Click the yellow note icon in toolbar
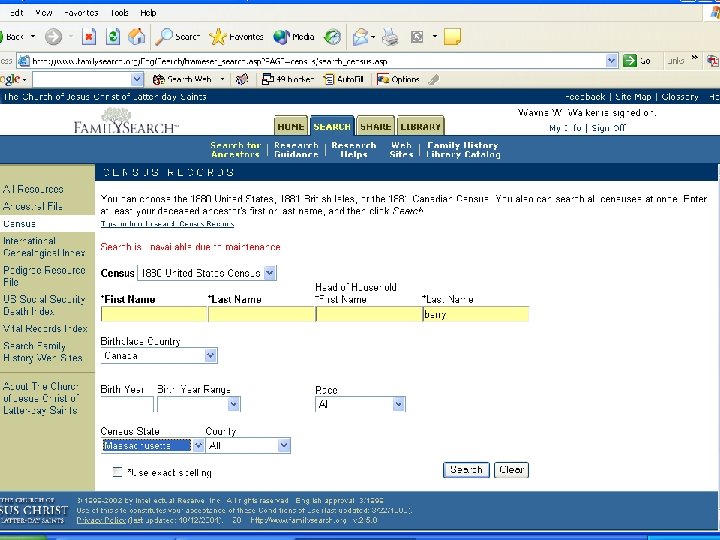720x540 pixels. point(452,37)
